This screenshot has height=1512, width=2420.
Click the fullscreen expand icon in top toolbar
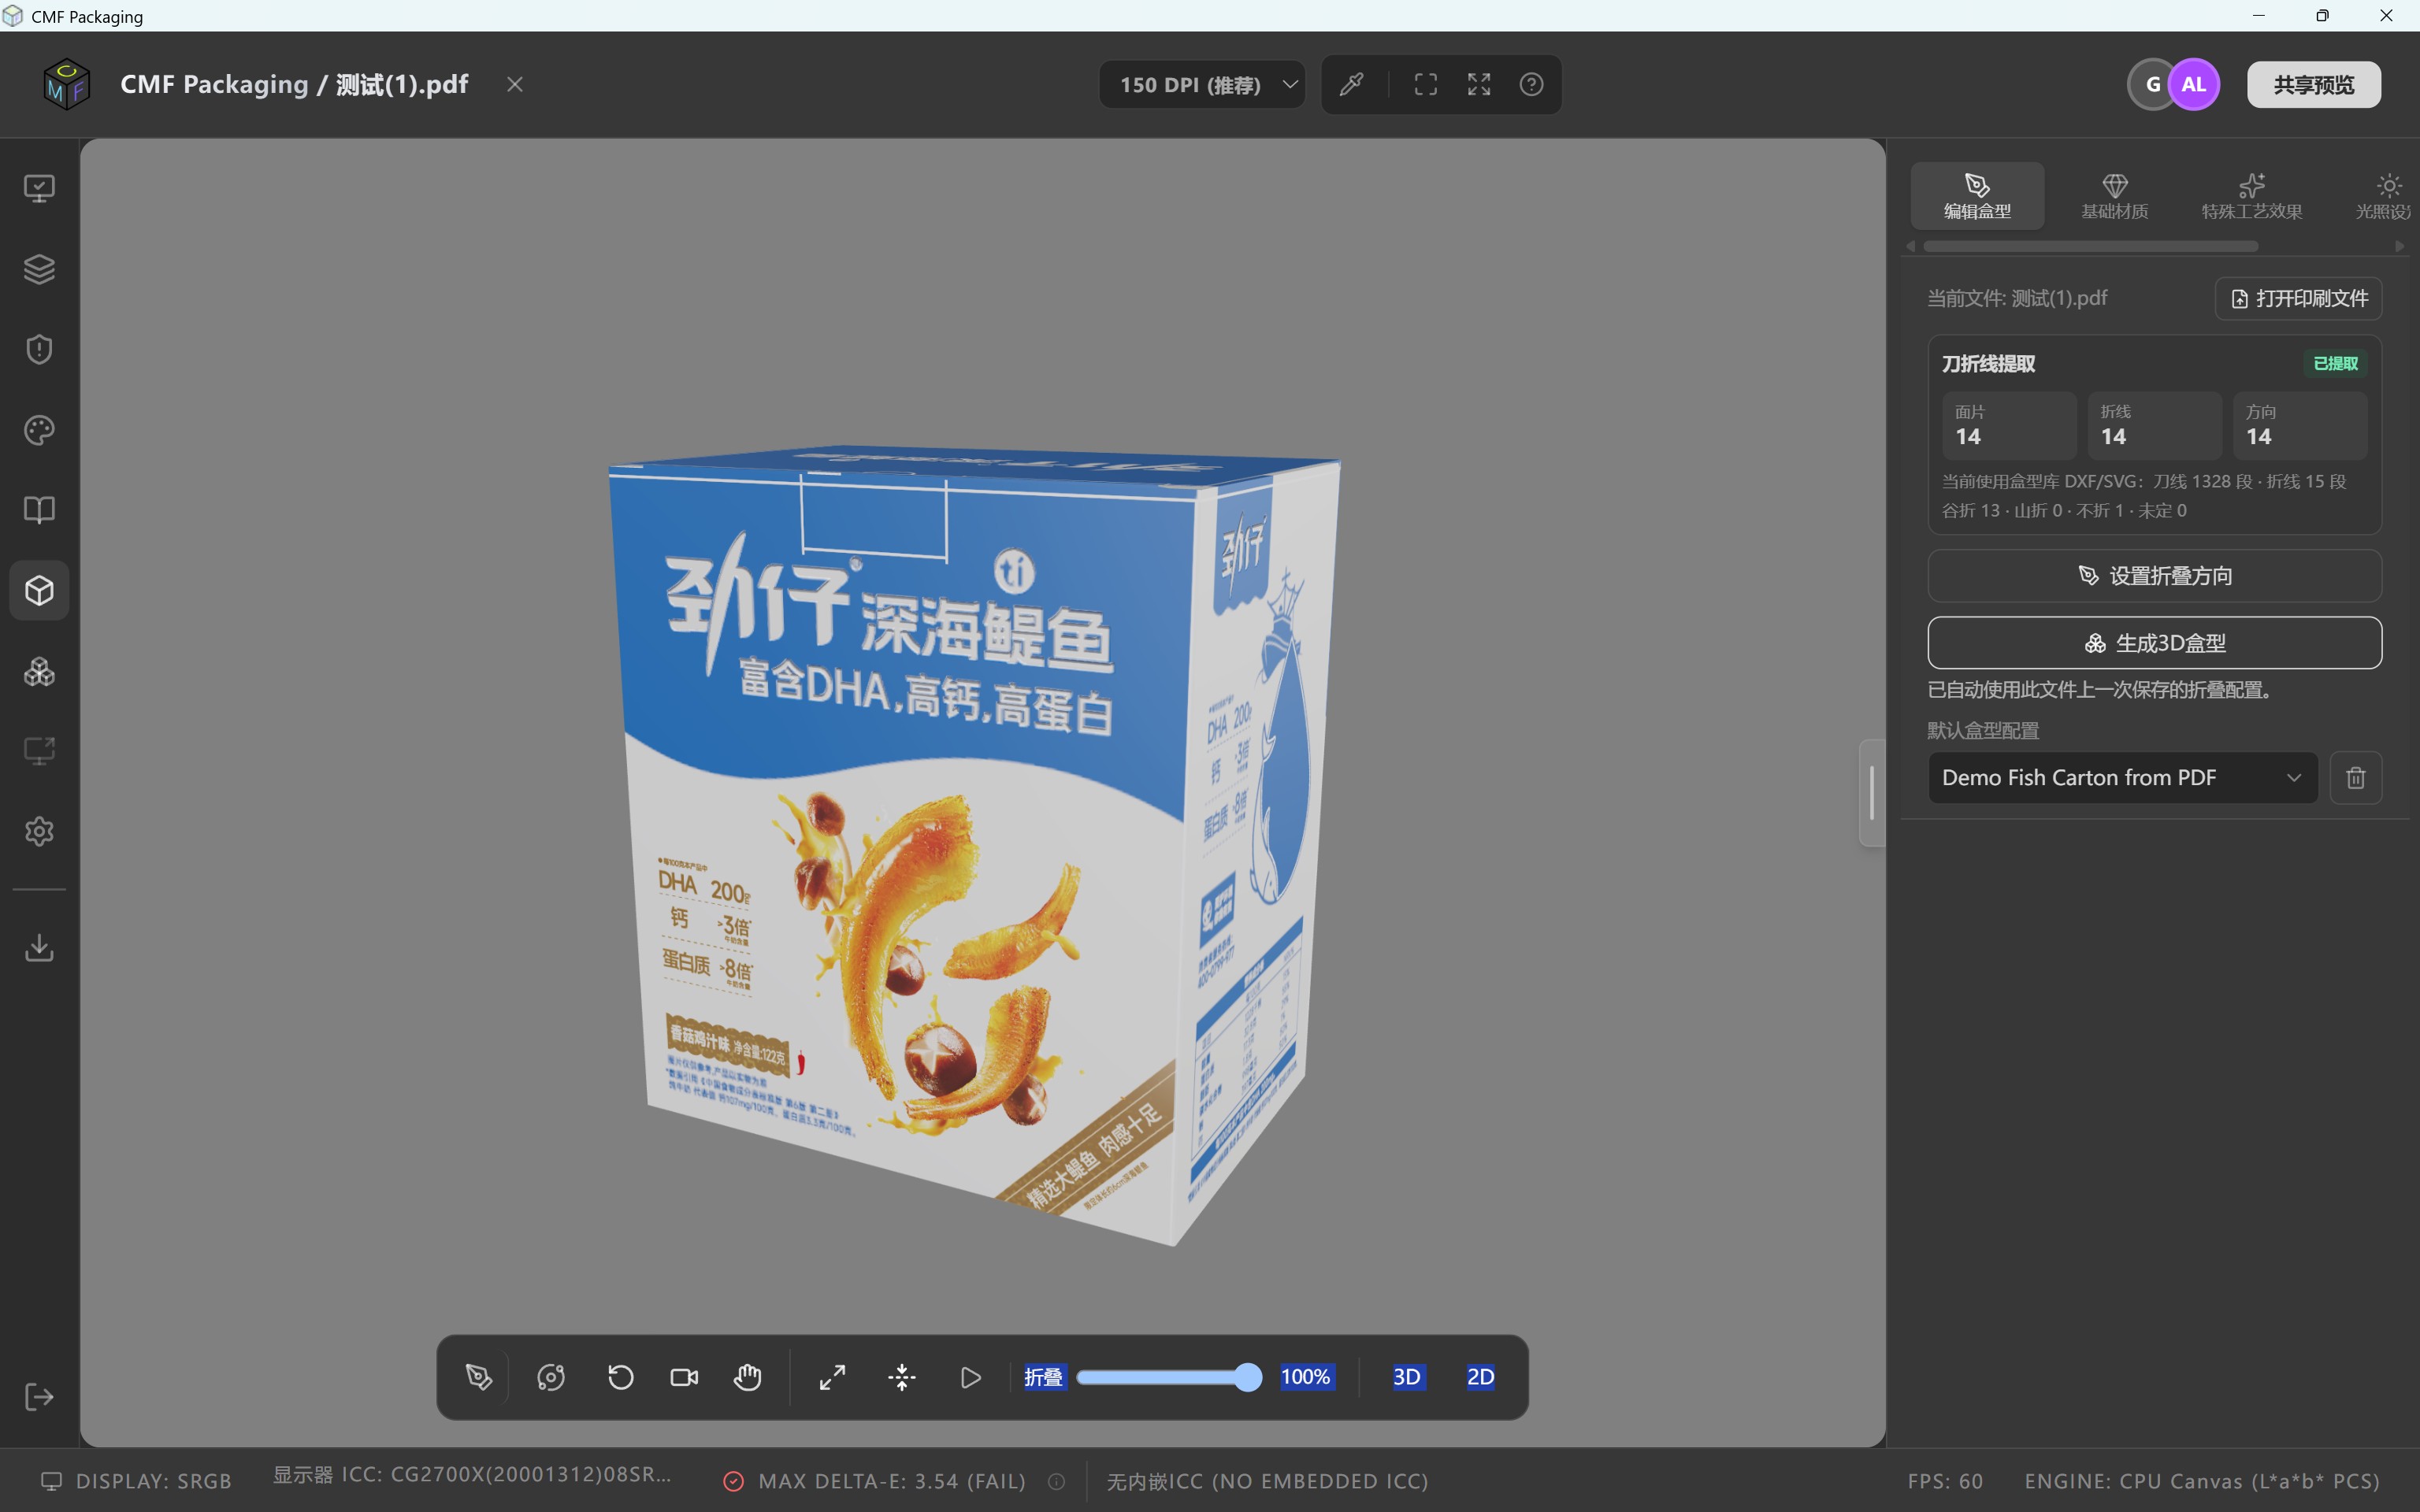pyautogui.click(x=1479, y=85)
